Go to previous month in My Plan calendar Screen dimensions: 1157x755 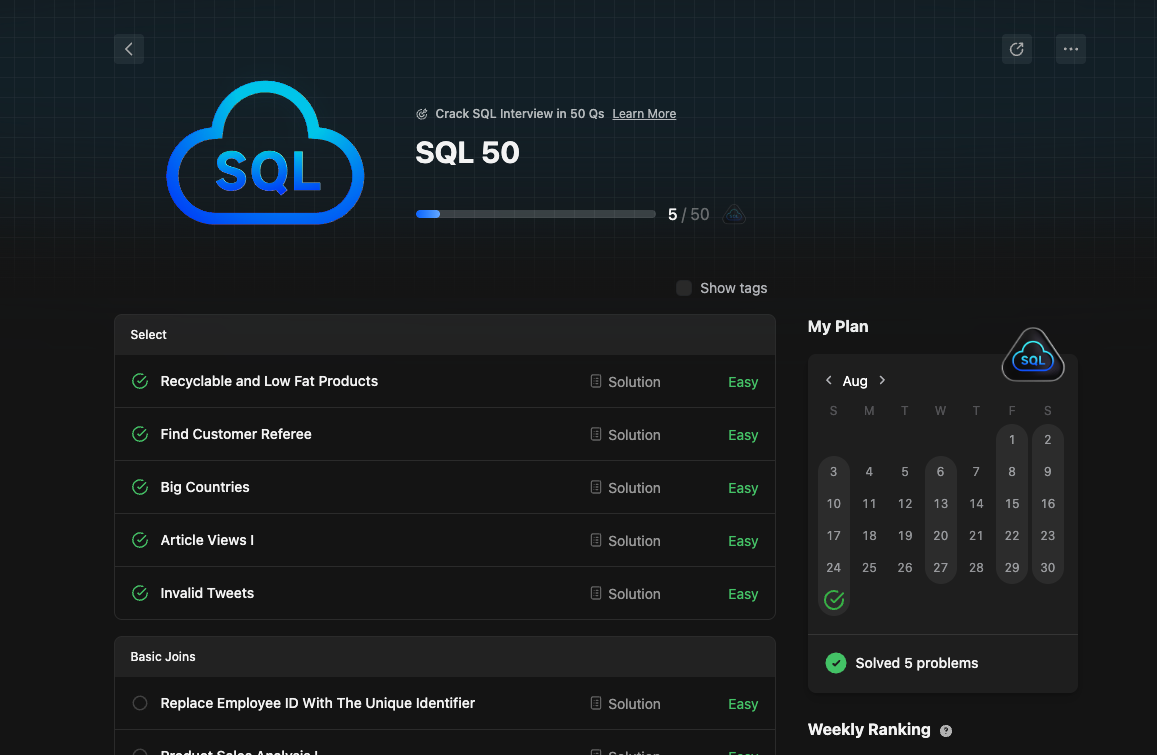coord(829,380)
